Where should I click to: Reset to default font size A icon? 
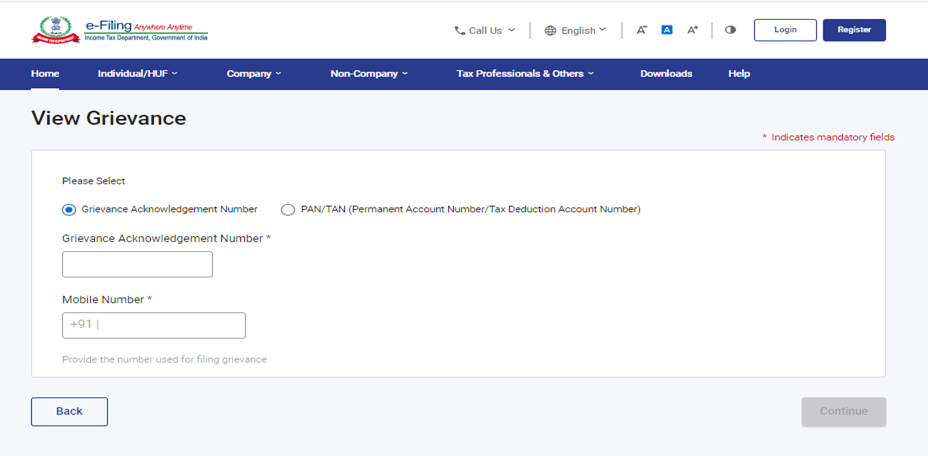tap(667, 30)
